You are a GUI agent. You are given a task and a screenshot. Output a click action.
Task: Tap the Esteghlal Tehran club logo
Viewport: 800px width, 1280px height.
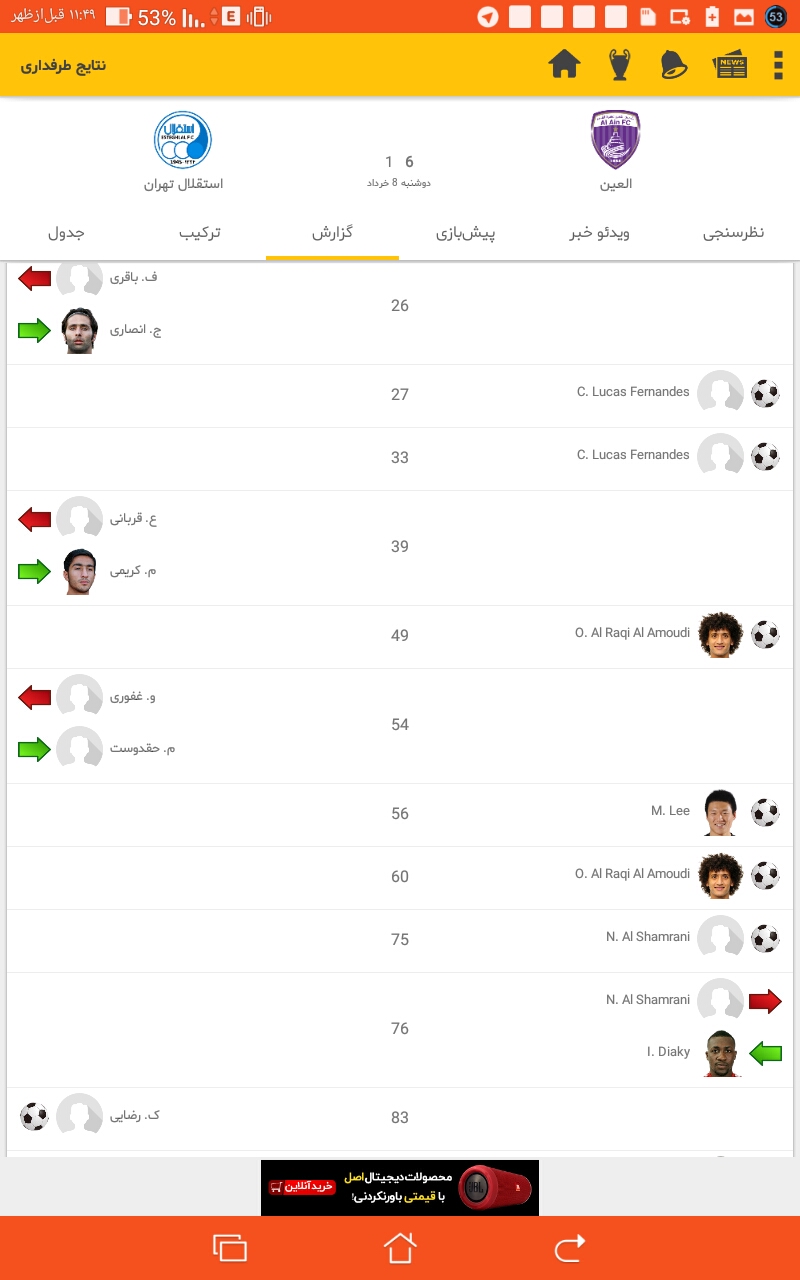click(183, 139)
